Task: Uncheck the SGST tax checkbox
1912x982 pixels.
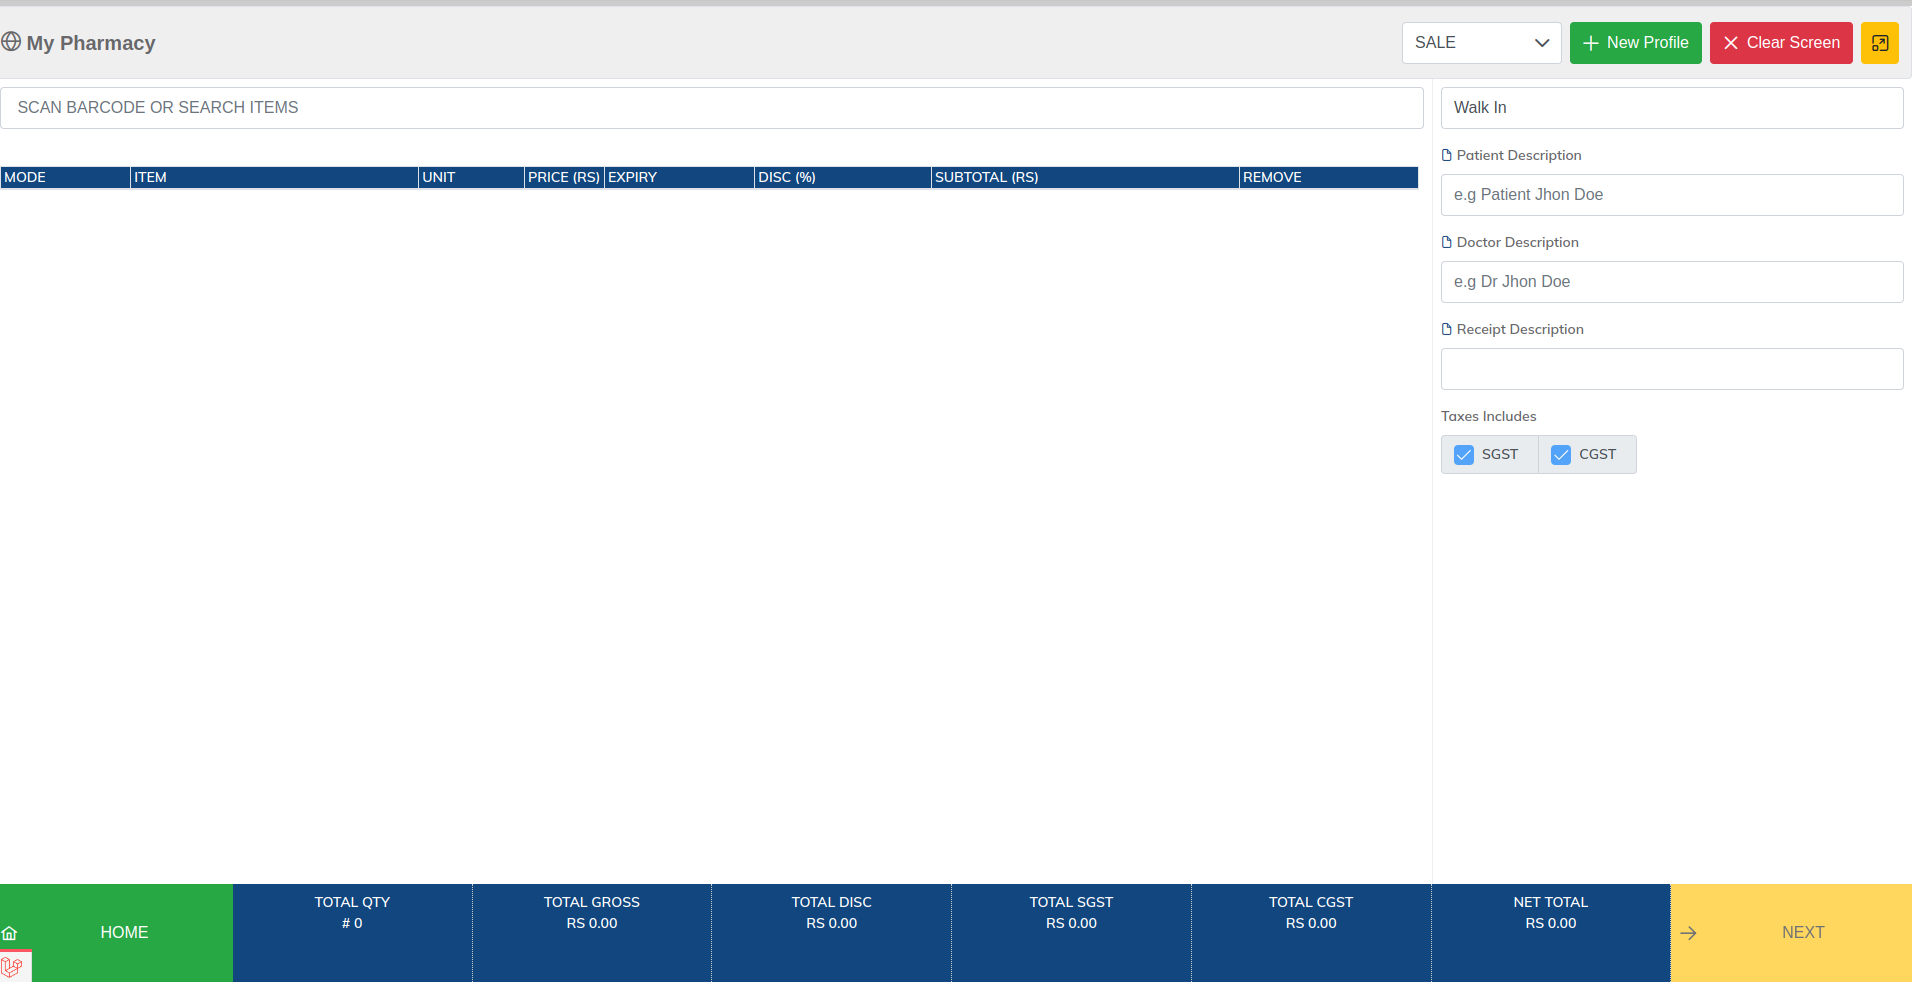Action: tap(1464, 455)
